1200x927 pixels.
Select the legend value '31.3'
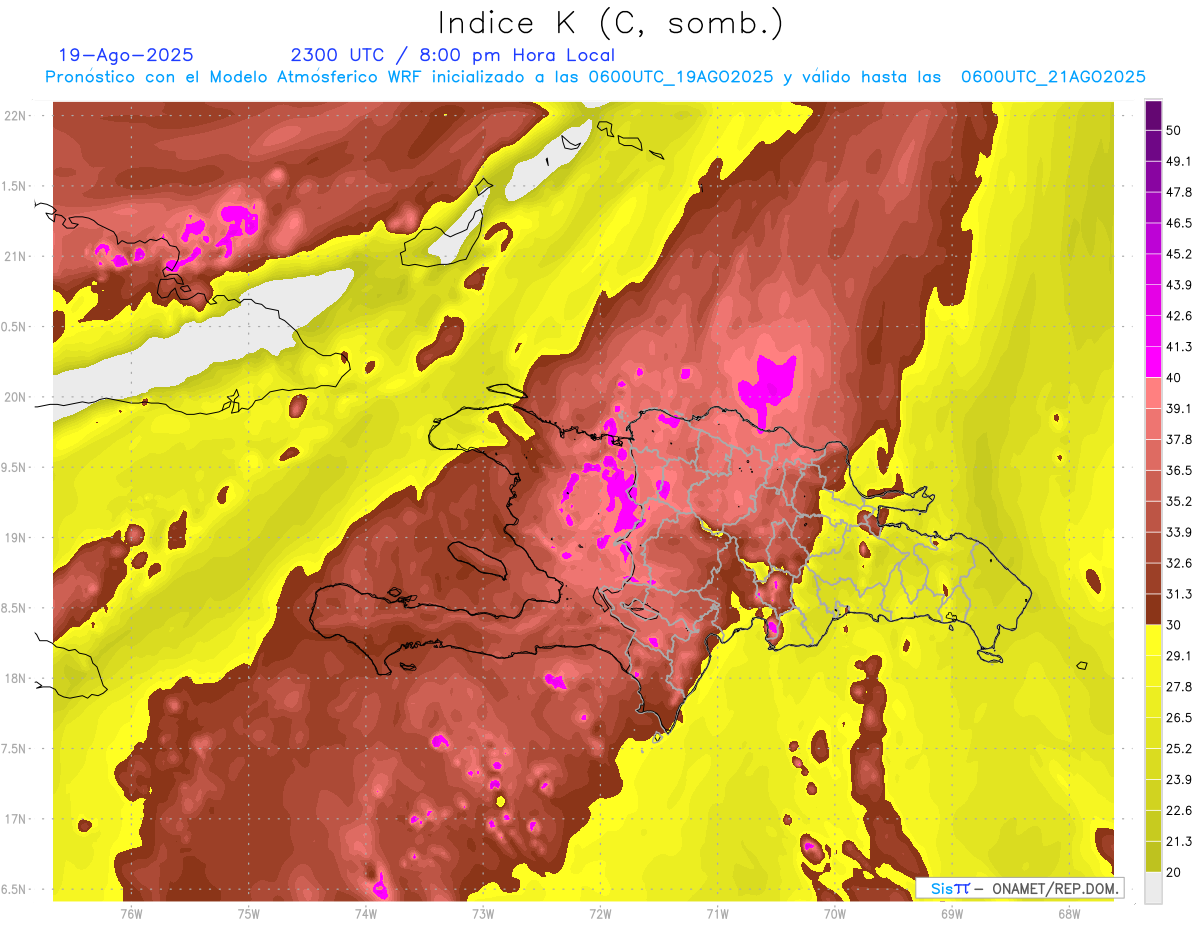pyautogui.click(x=1179, y=595)
